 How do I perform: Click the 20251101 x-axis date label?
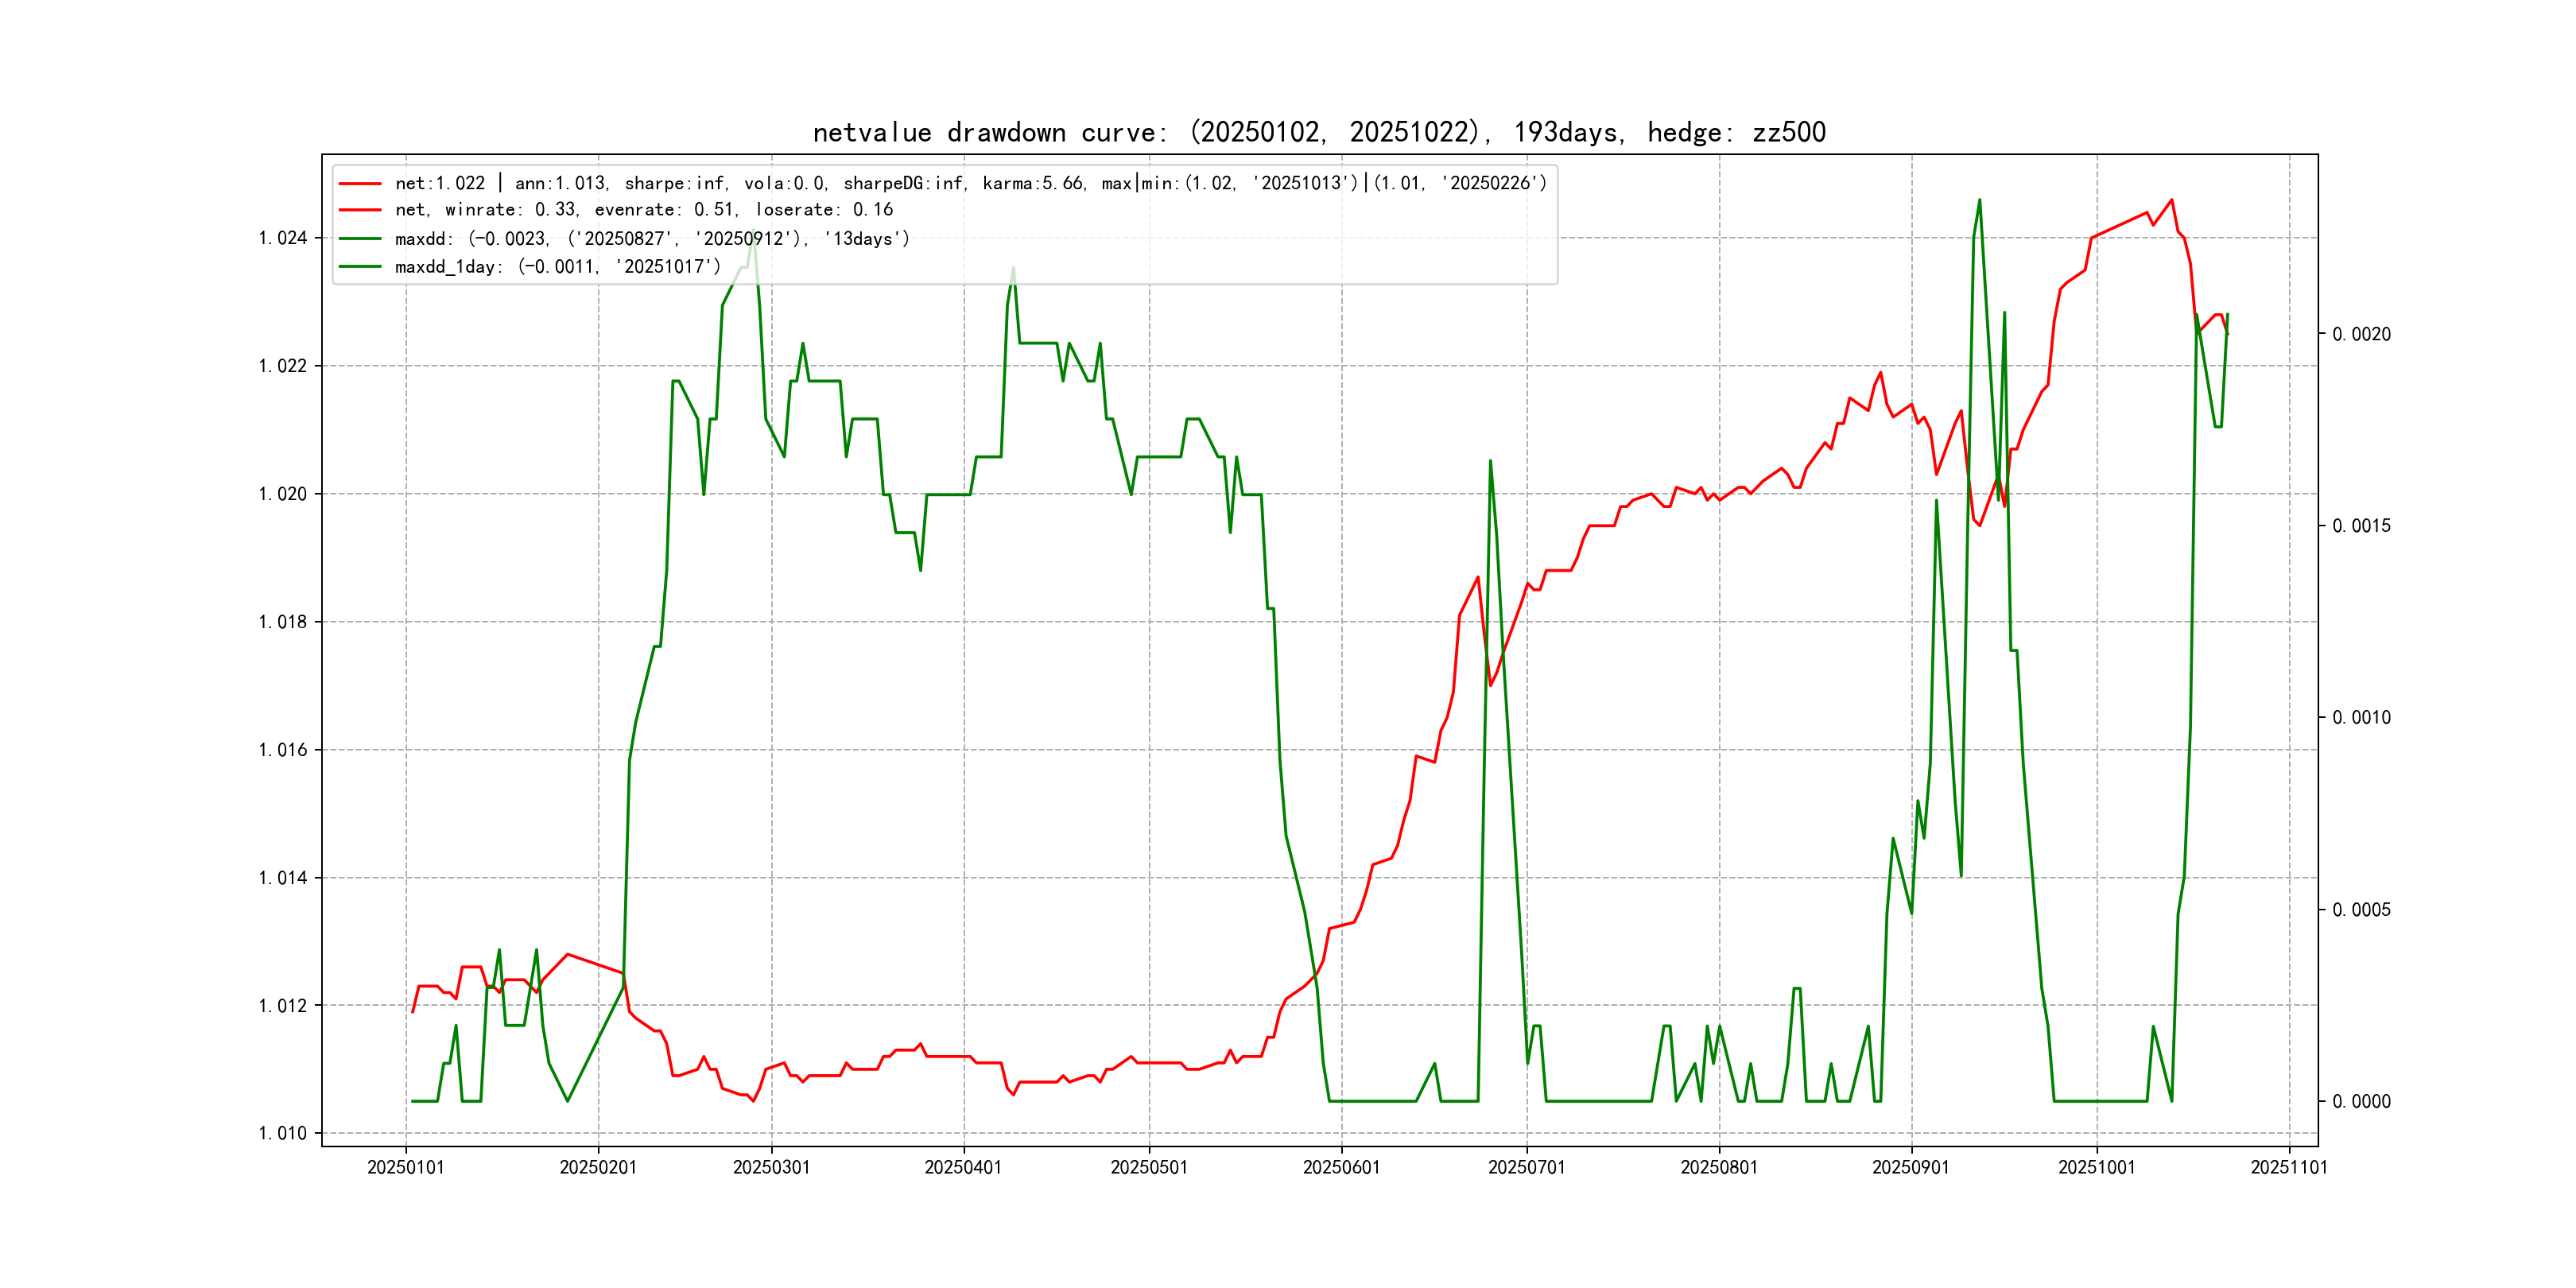(x=2288, y=1167)
